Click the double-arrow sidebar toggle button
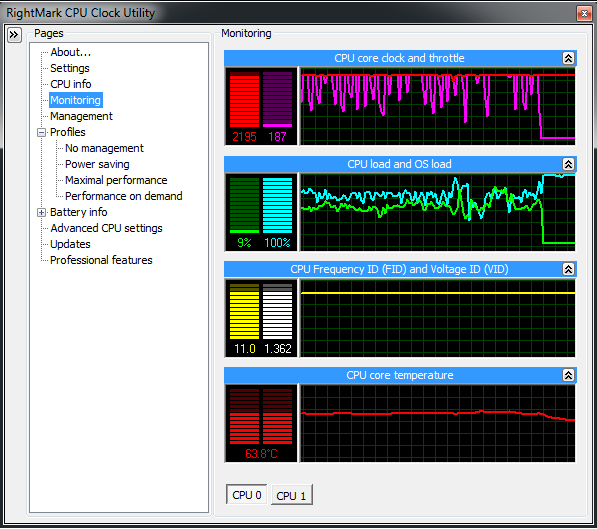This screenshot has height=529, width=597. pyautogui.click(x=14, y=35)
